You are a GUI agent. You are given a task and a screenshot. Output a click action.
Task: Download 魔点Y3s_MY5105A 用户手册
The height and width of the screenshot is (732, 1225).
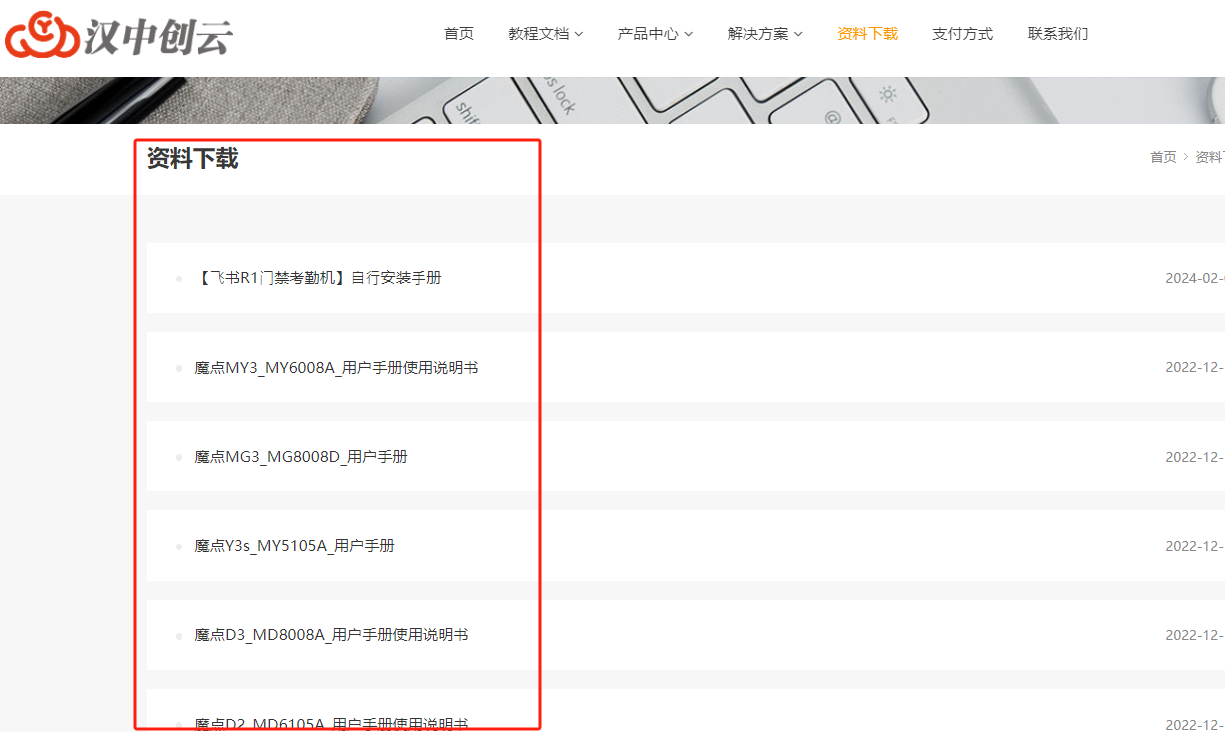pyautogui.click(x=294, y=546)
